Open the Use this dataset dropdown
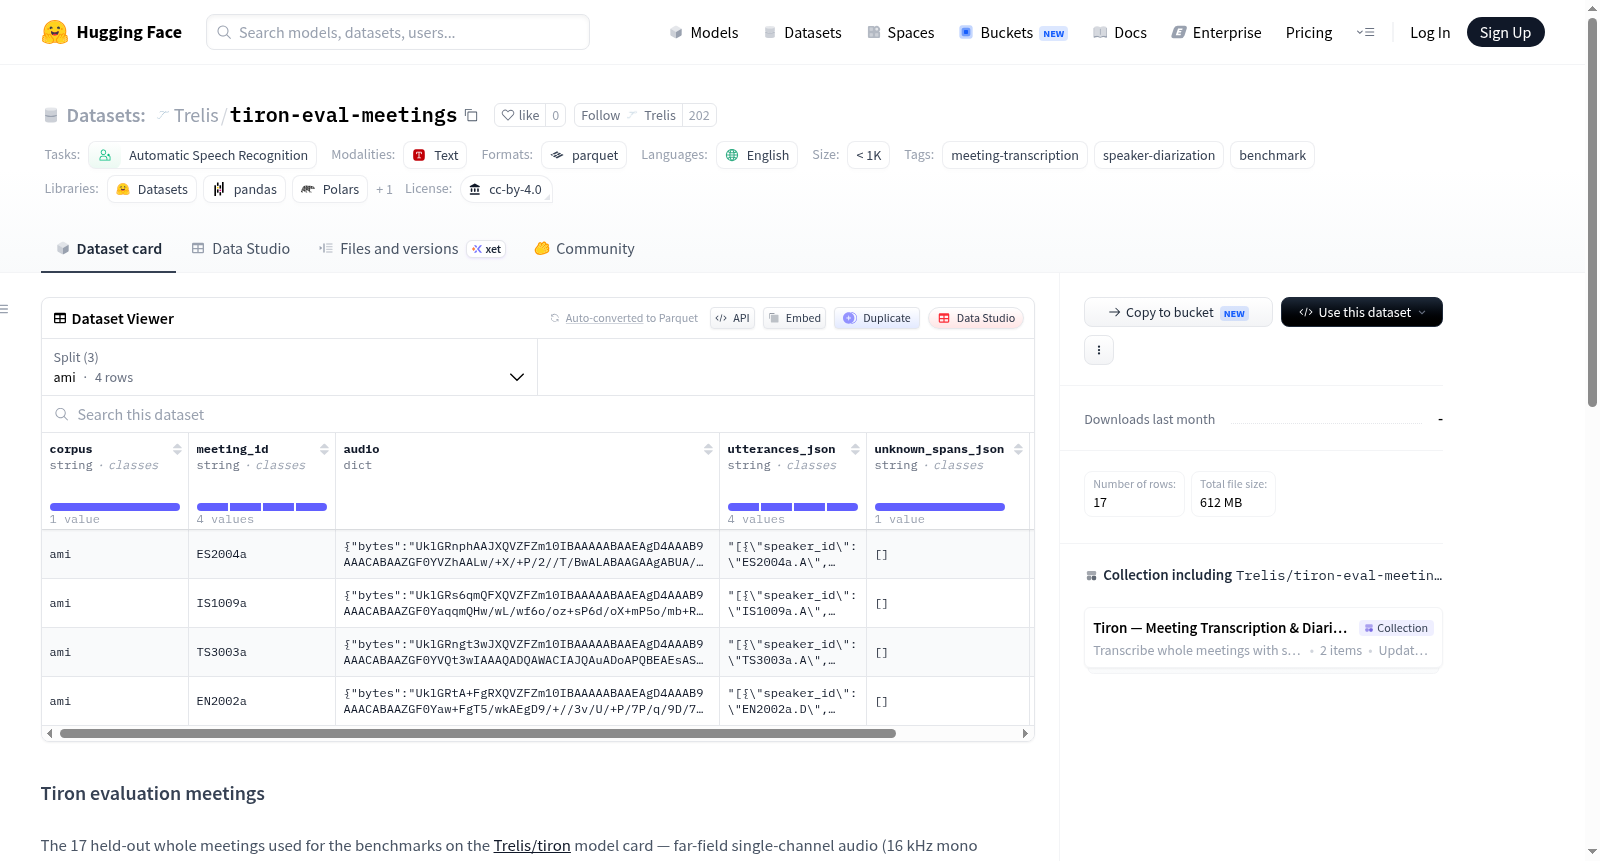Image resolution: width=1600 pixels, height=861 pixels. click(x=1362, y=312)
